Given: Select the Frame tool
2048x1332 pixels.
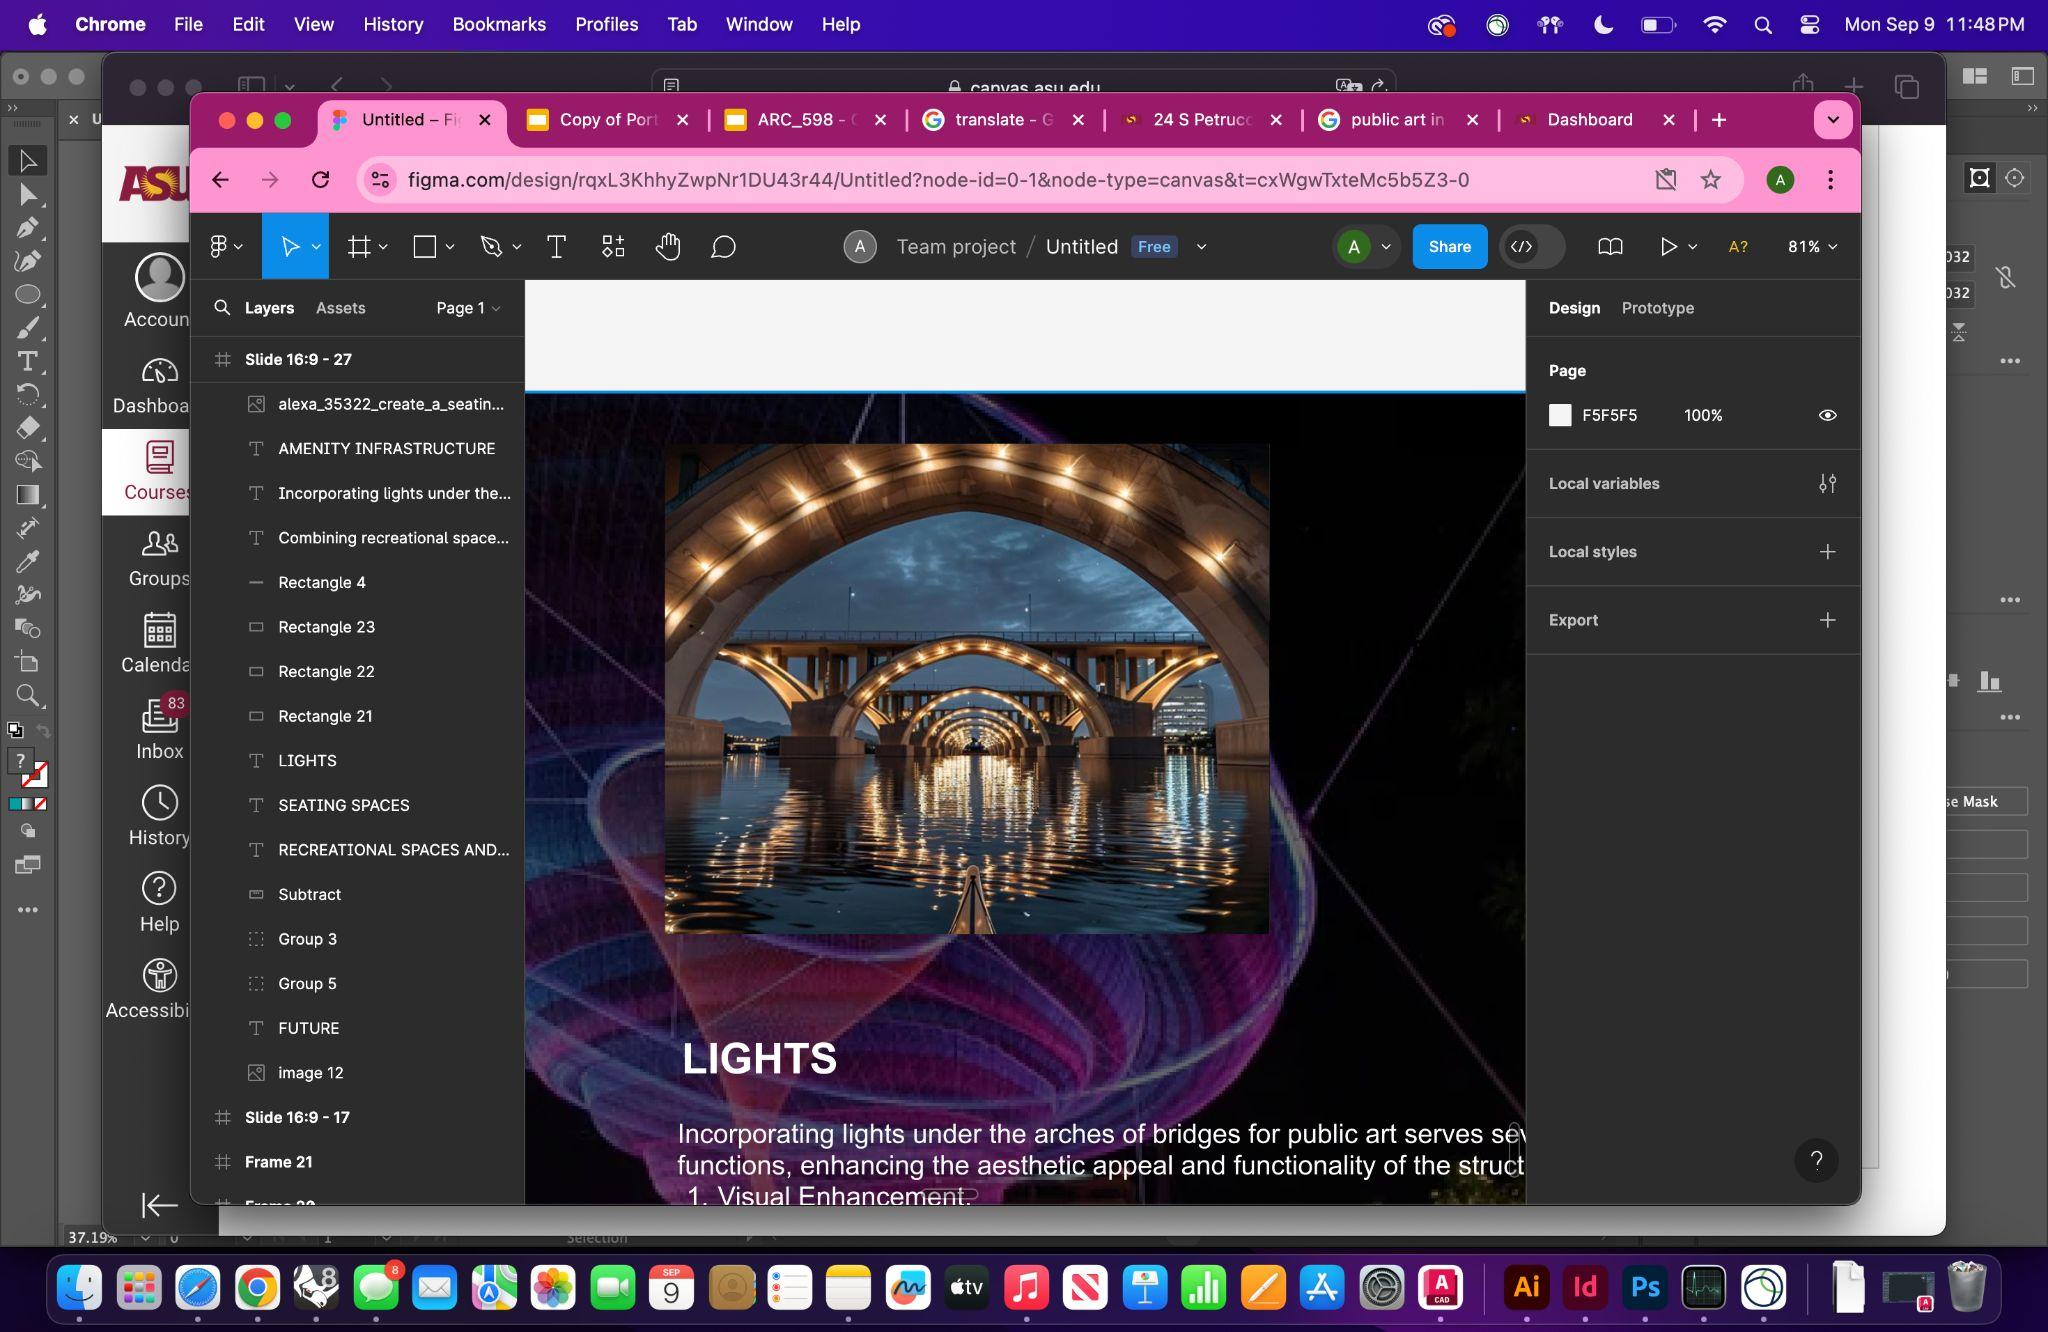Looking at the screenshot, I should (x=358, y=247).
